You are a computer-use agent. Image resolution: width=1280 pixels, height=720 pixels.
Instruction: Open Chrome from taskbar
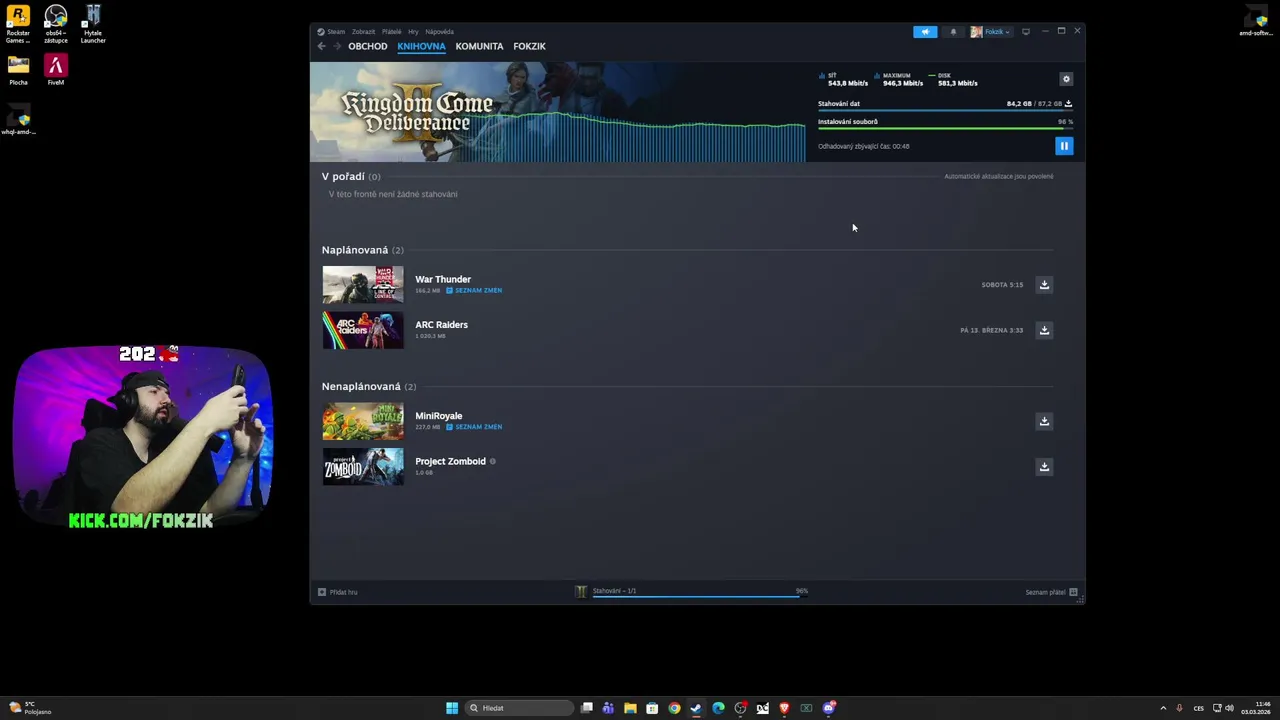click(674, 708)
